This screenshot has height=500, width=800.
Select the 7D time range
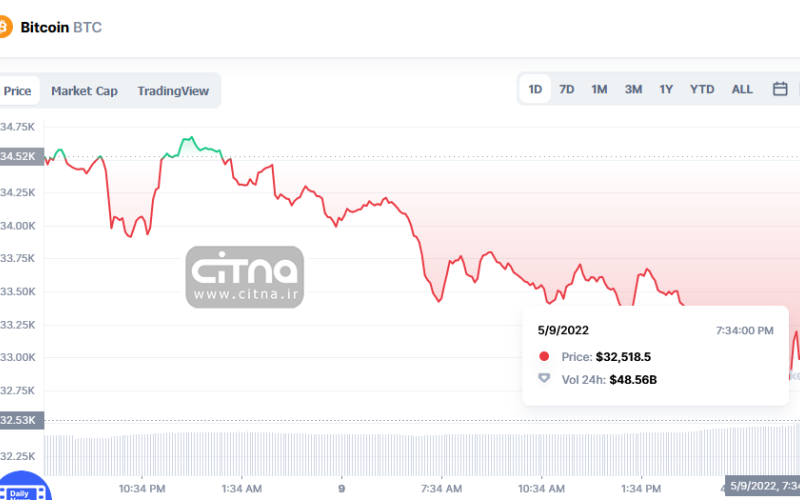(x=567, y=89)
